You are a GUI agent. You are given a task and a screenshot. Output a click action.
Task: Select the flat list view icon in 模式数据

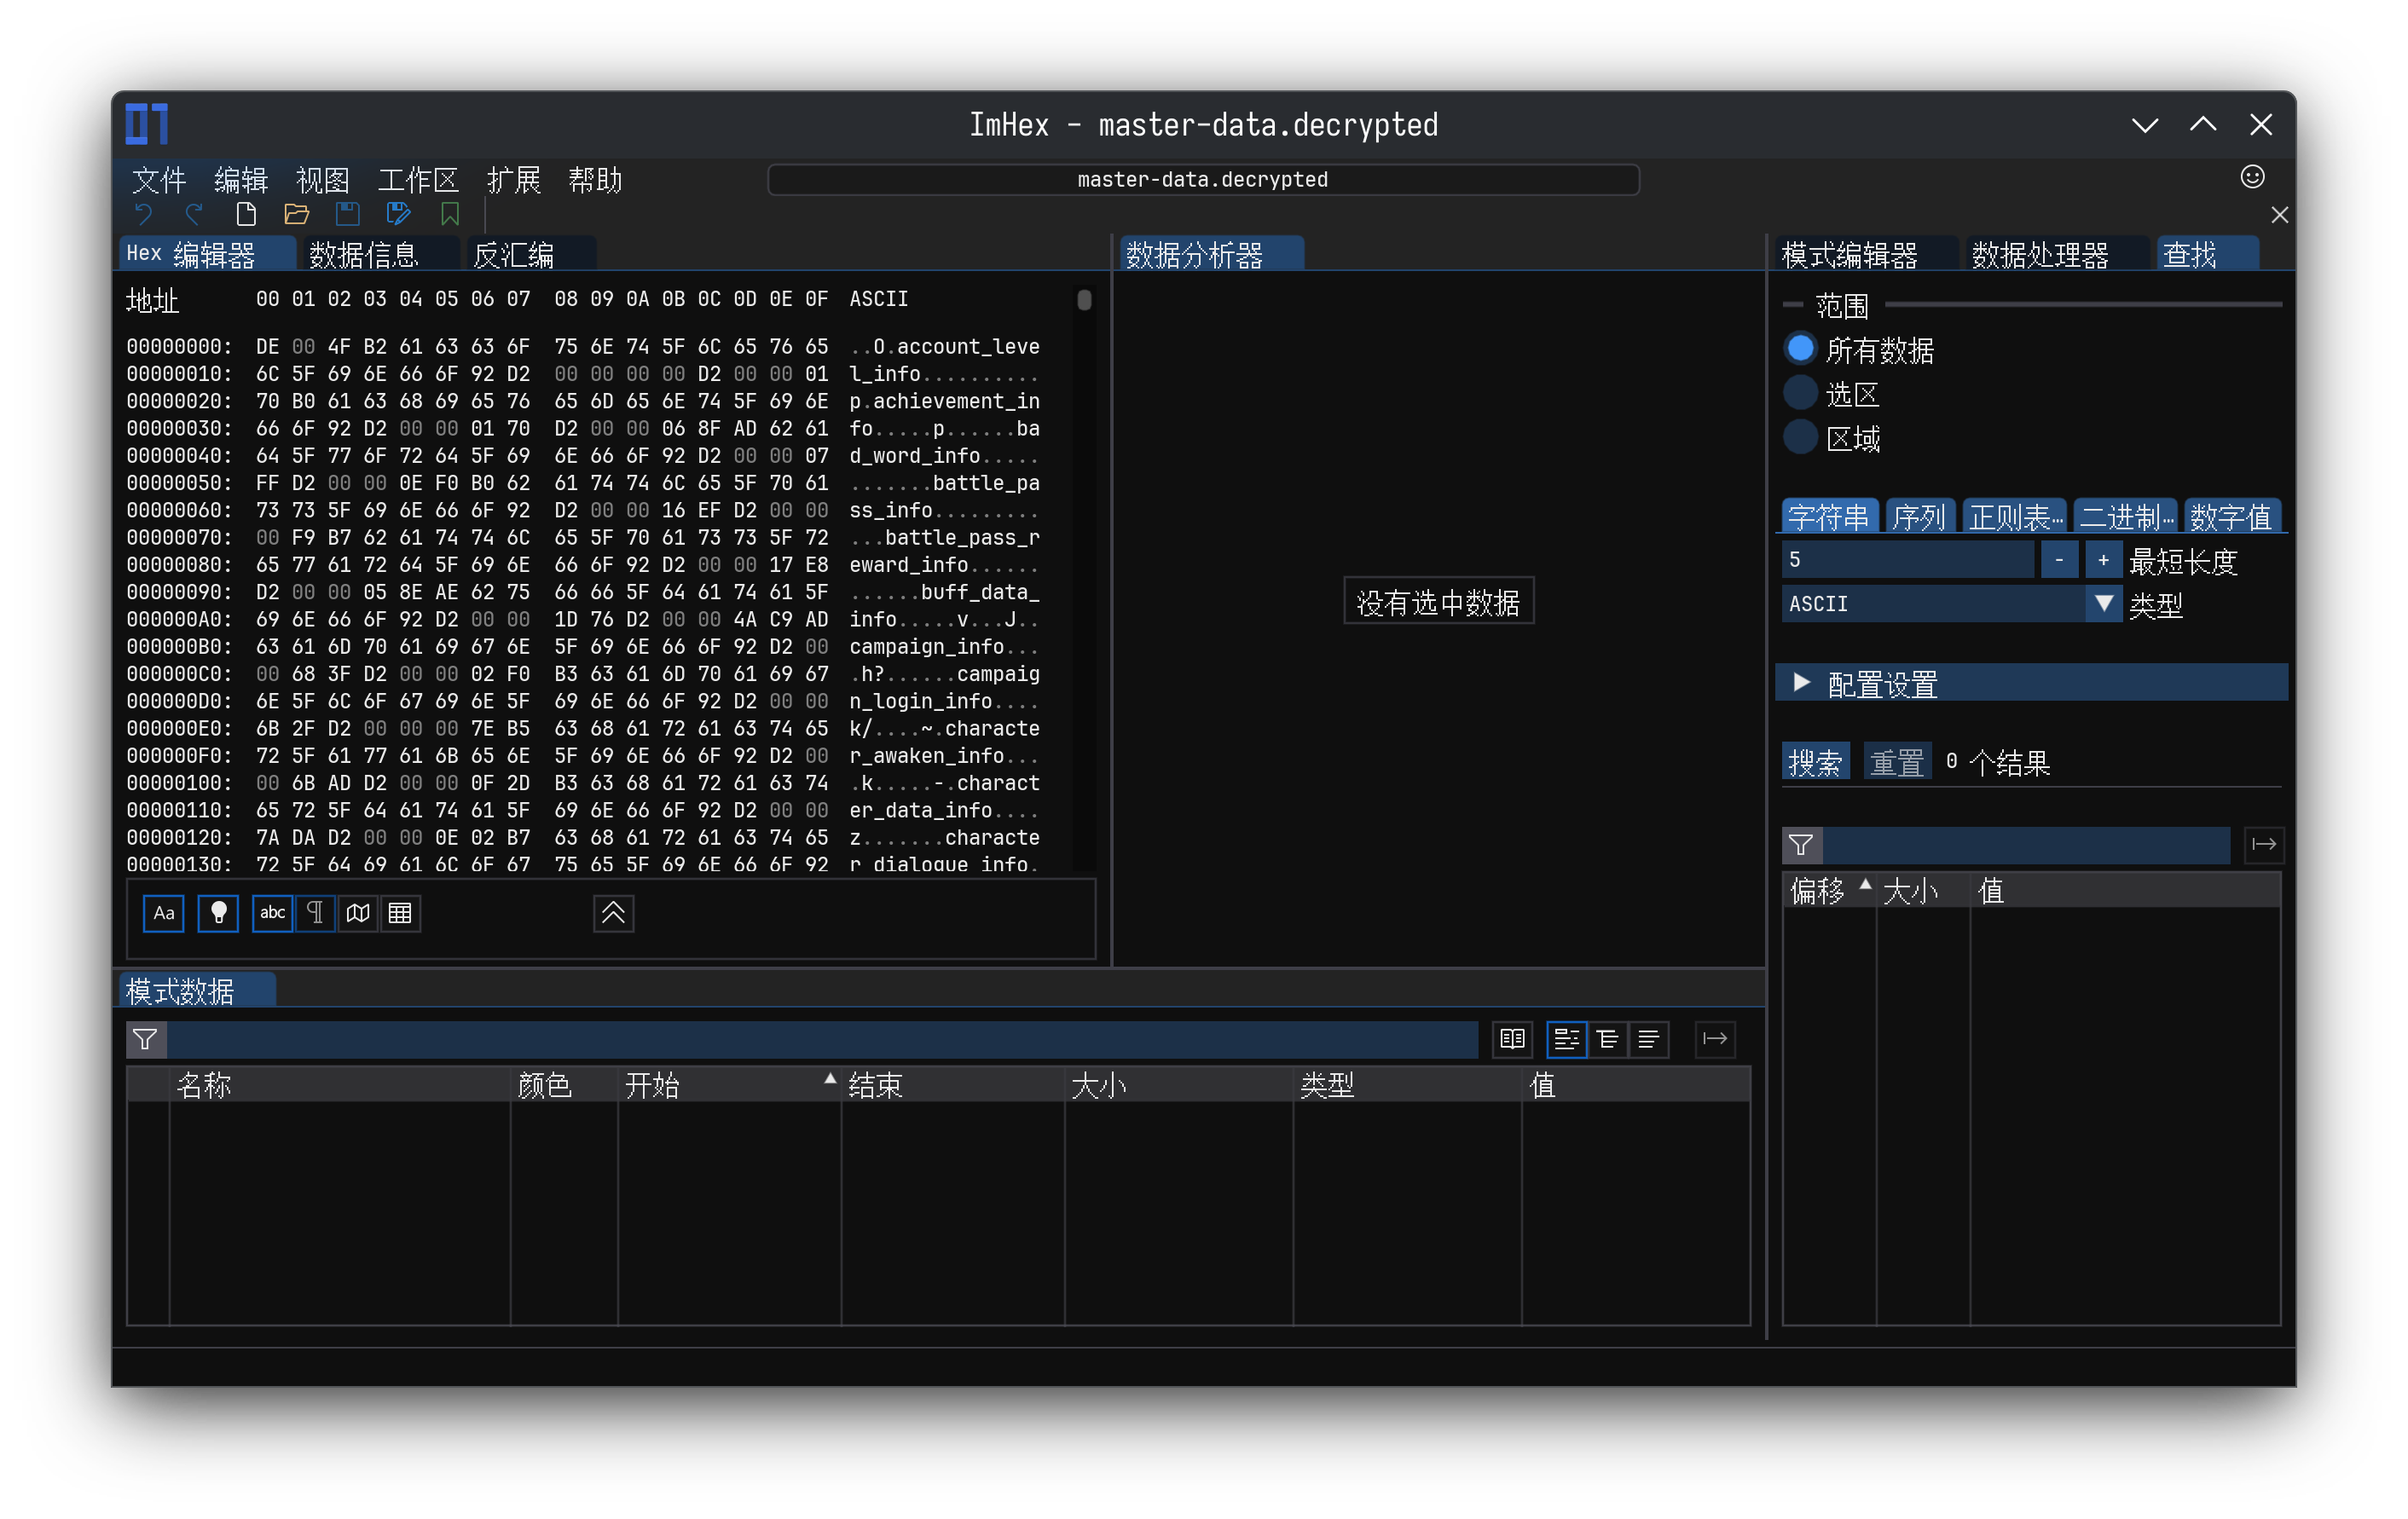point(1648,1040)
